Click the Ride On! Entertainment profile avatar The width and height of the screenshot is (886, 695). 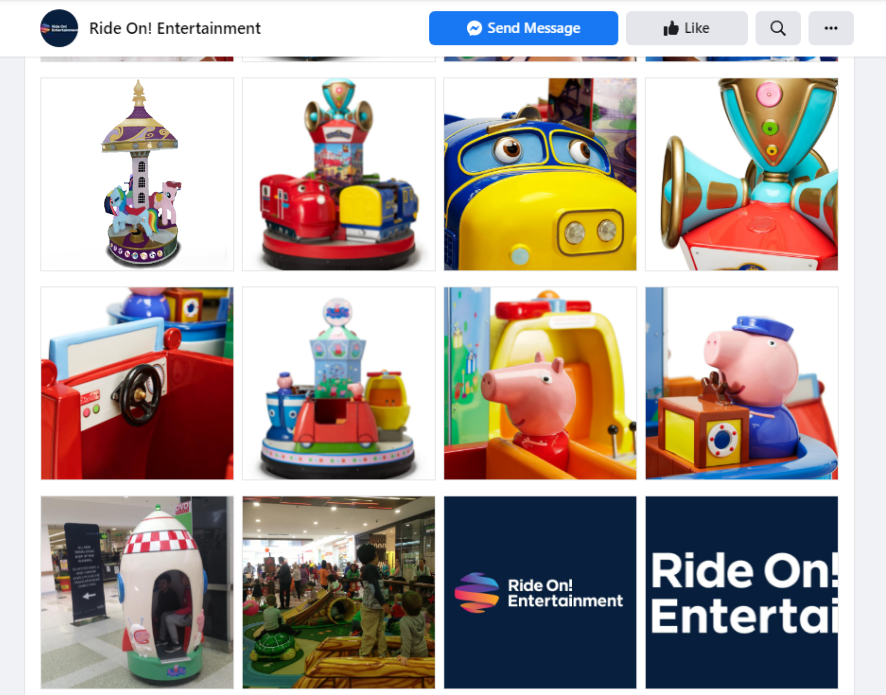pyautogui.click(x=59, y=28)
